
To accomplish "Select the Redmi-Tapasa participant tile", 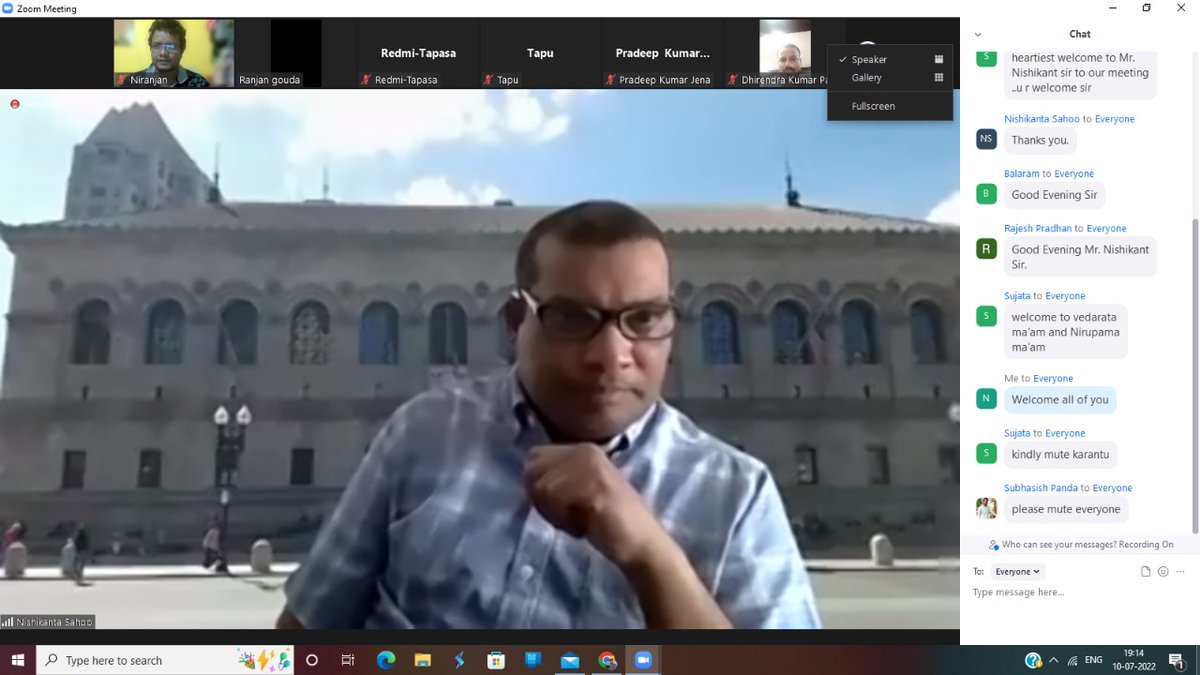I will 418,53.
